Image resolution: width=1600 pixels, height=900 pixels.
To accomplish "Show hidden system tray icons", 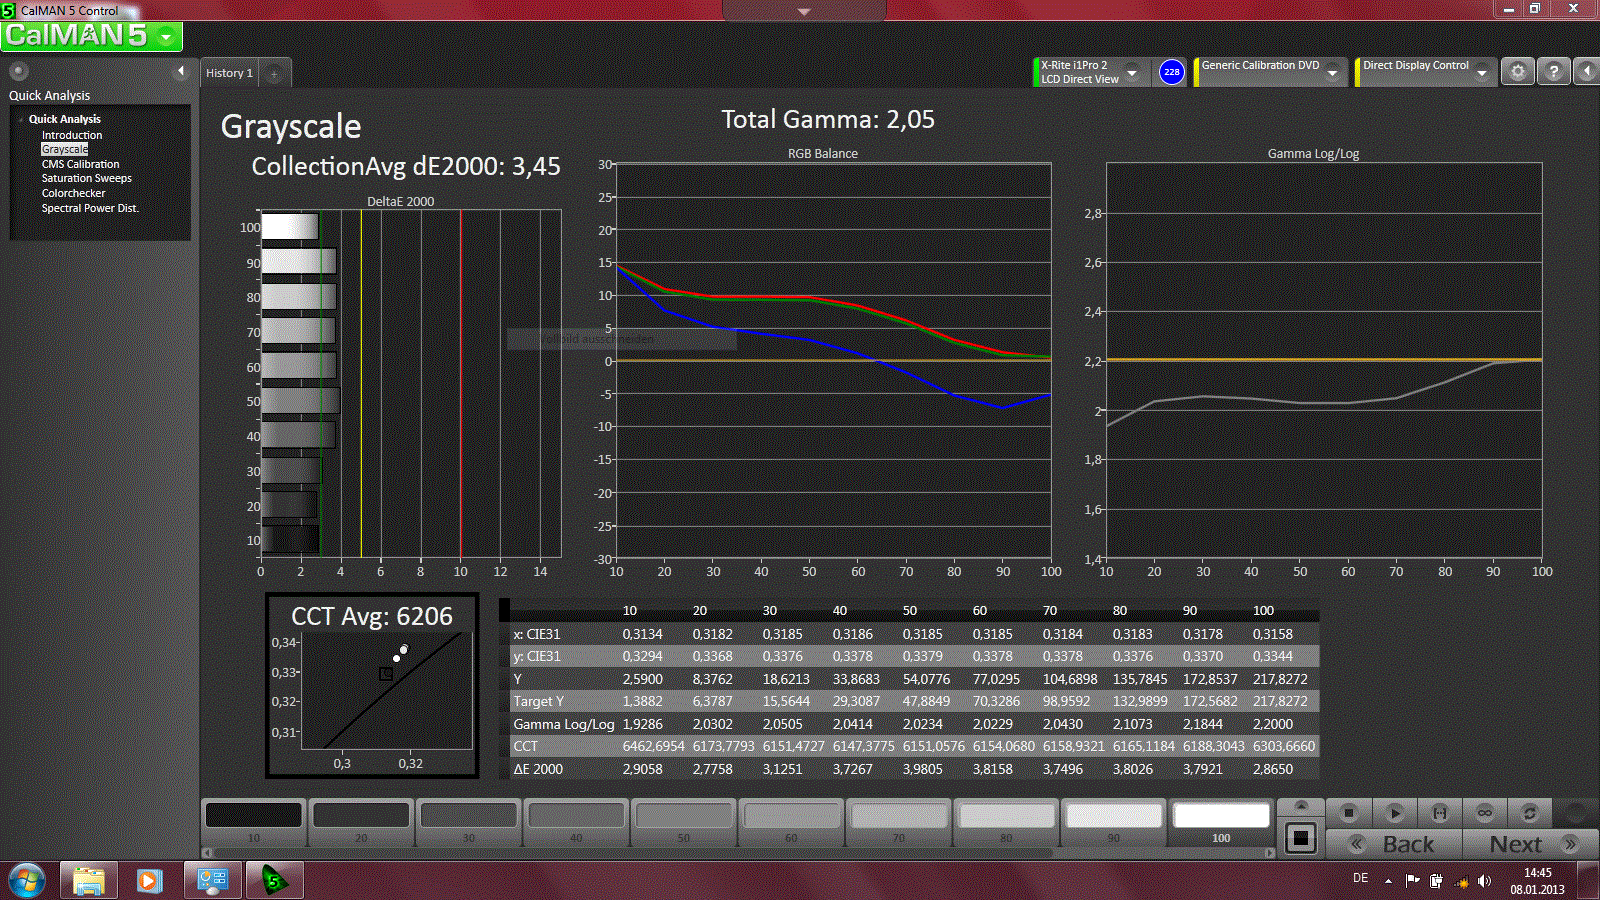I will click(1388, 881).
